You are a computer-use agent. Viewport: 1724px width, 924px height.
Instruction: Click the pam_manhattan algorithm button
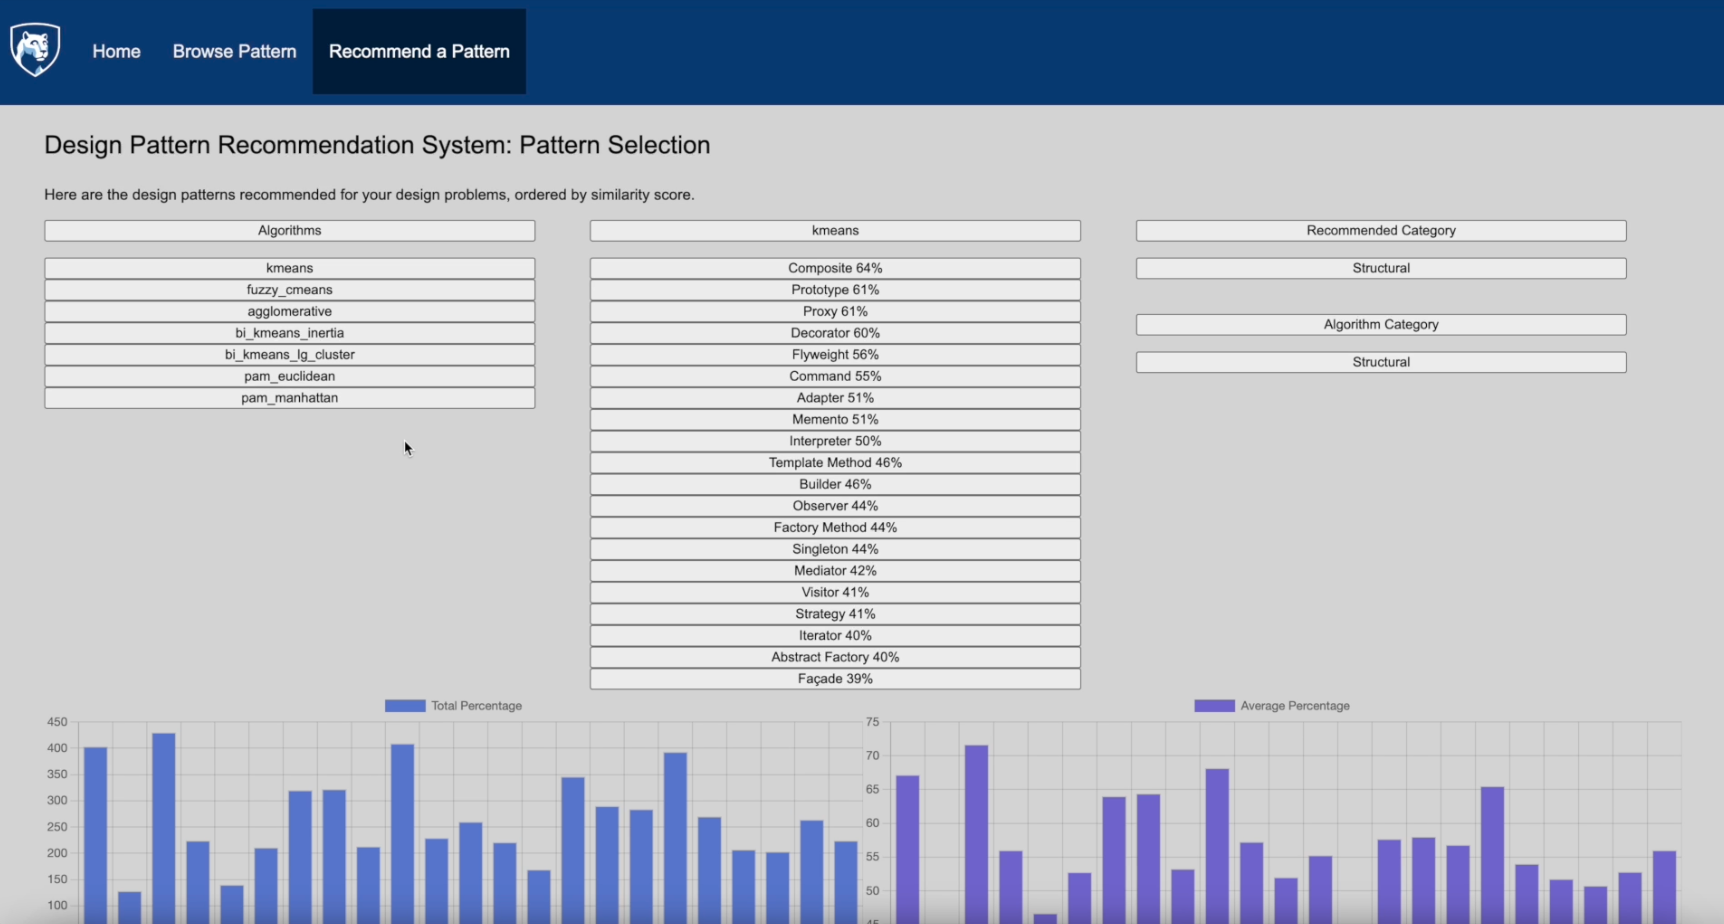289,398
